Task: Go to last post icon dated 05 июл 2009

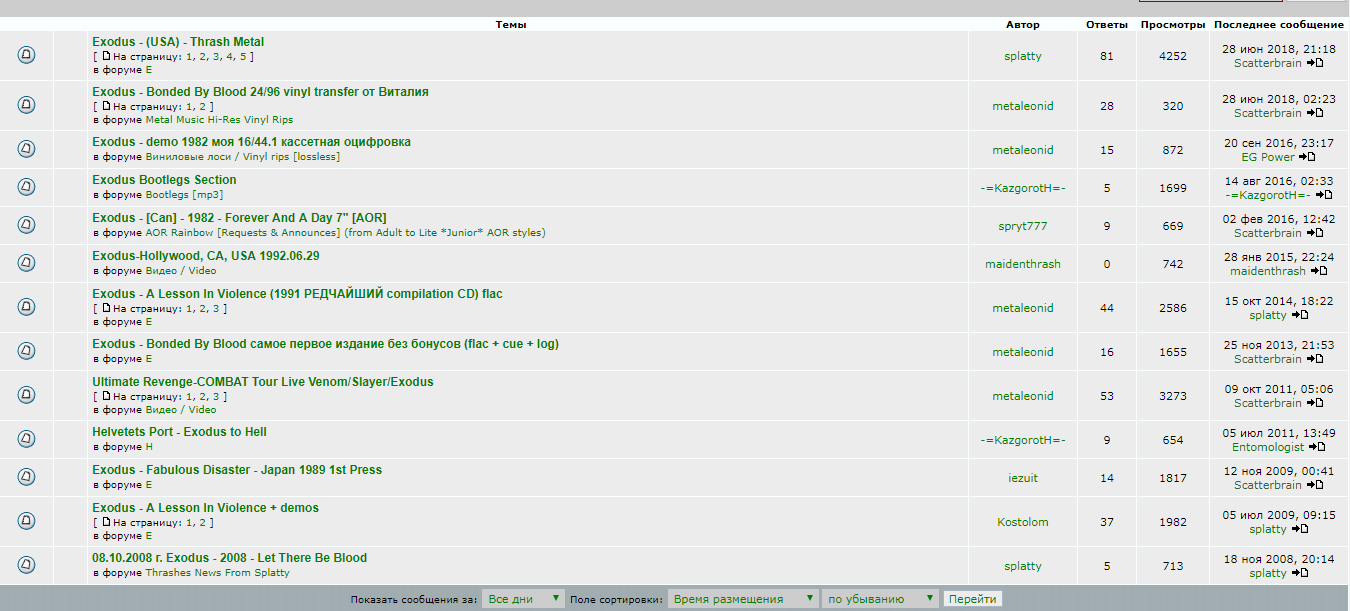Action: tap(1299, 529)
